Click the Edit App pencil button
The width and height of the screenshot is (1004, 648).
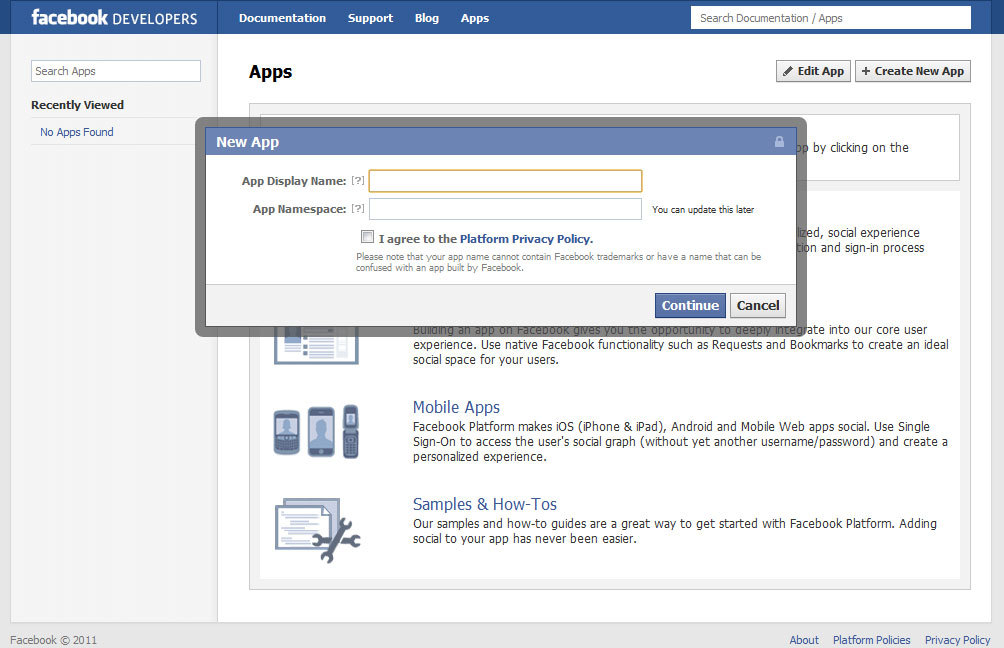813,71
